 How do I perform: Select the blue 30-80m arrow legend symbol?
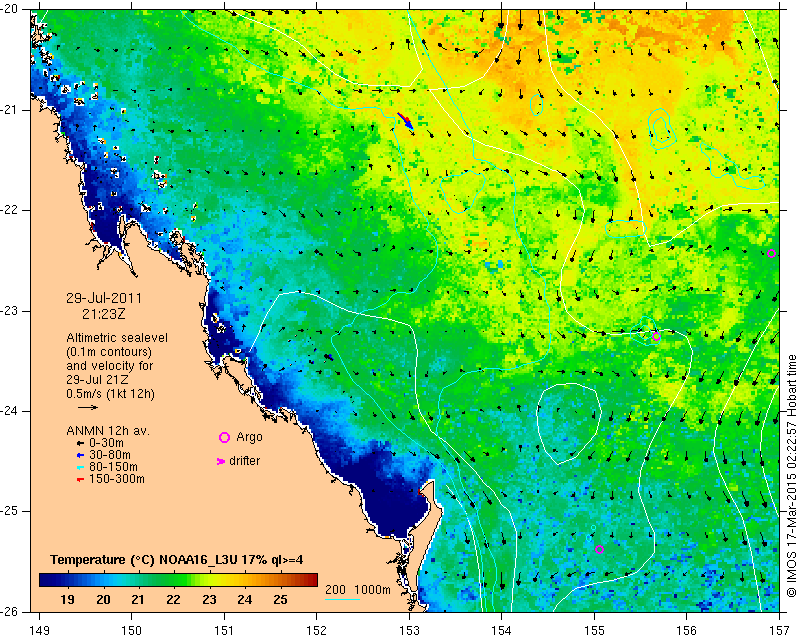pos(80,455)
